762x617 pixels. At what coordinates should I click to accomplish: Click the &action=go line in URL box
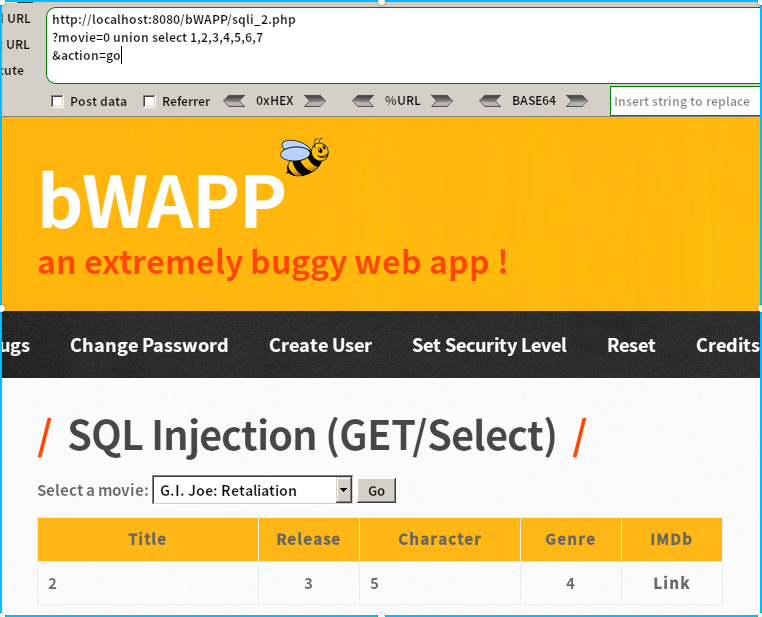(86, 56)
